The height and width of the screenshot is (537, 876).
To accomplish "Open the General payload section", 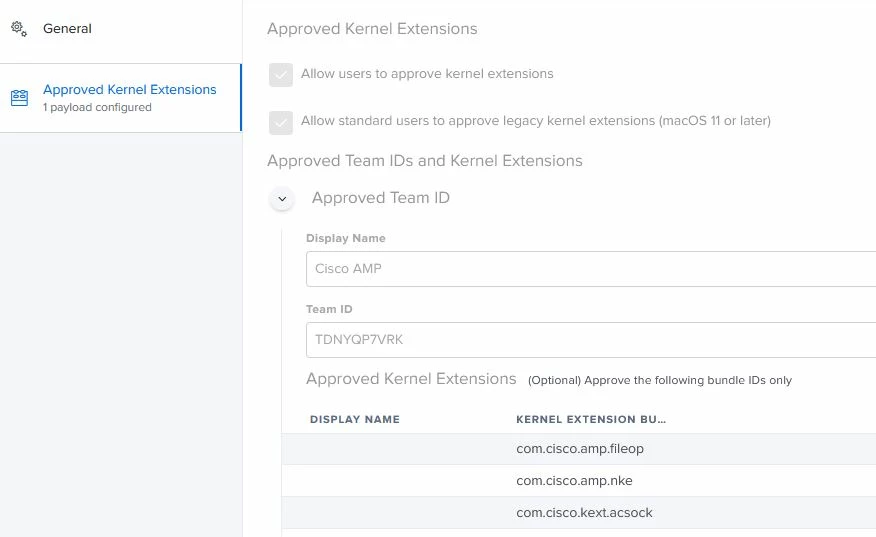I will pyautogui.click(x=121, y=29).
